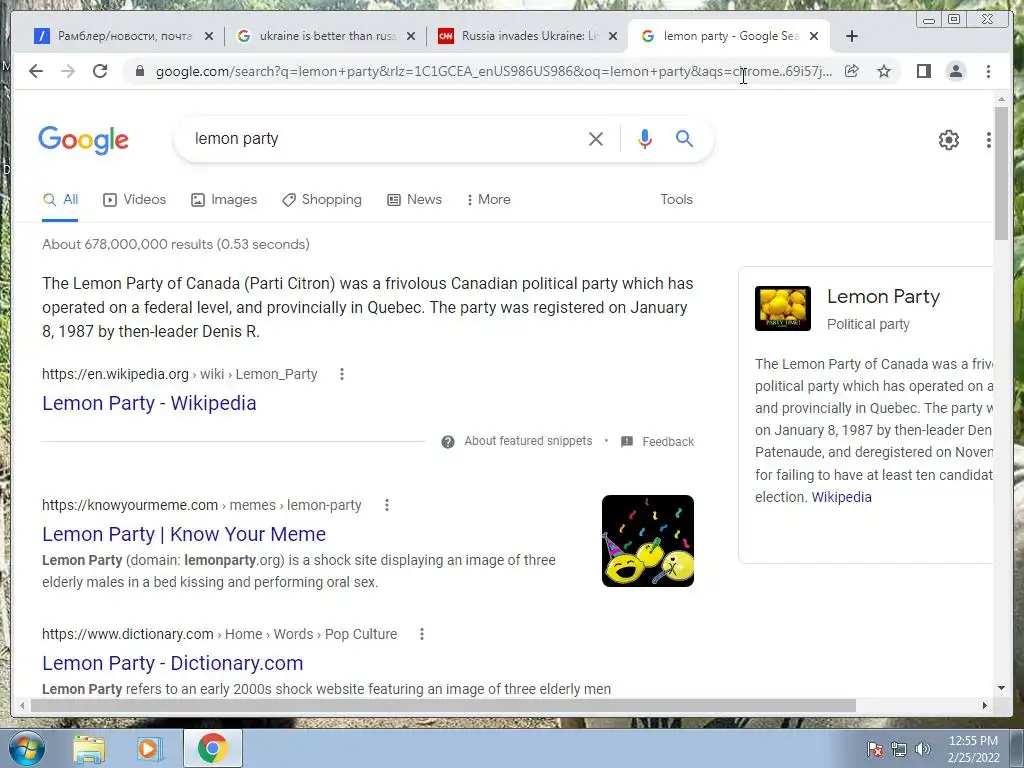Click the Google logo

pos(84,140)
